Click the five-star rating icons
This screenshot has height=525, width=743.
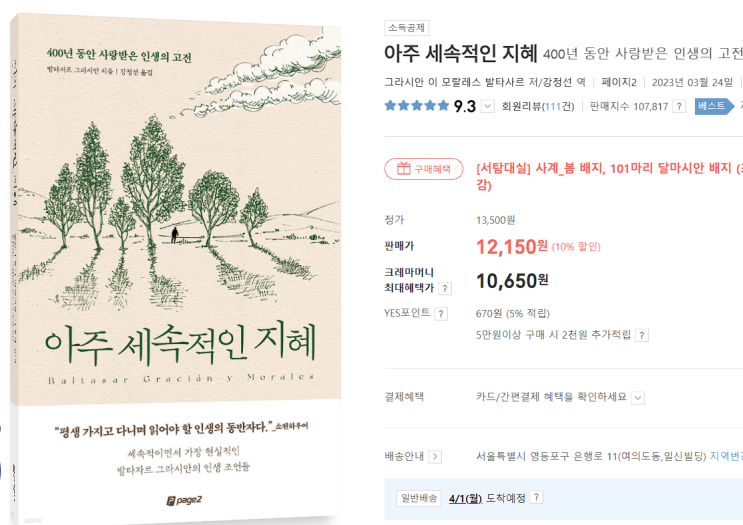click(x=416, y=106)
